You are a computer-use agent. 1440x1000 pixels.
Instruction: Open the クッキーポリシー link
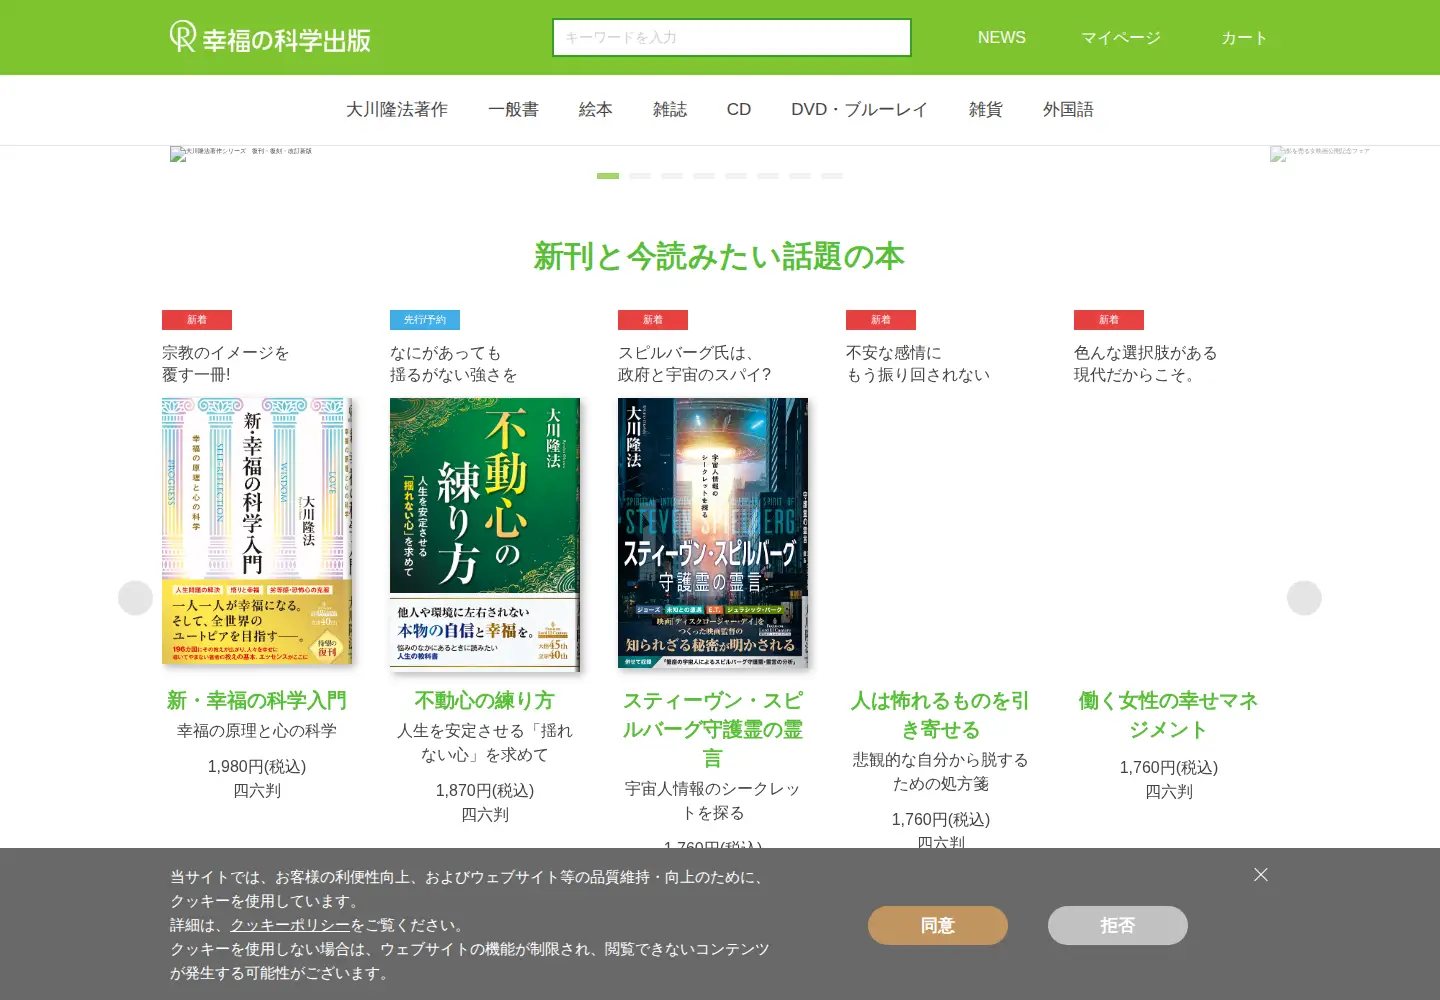click(x=290, y=925)
